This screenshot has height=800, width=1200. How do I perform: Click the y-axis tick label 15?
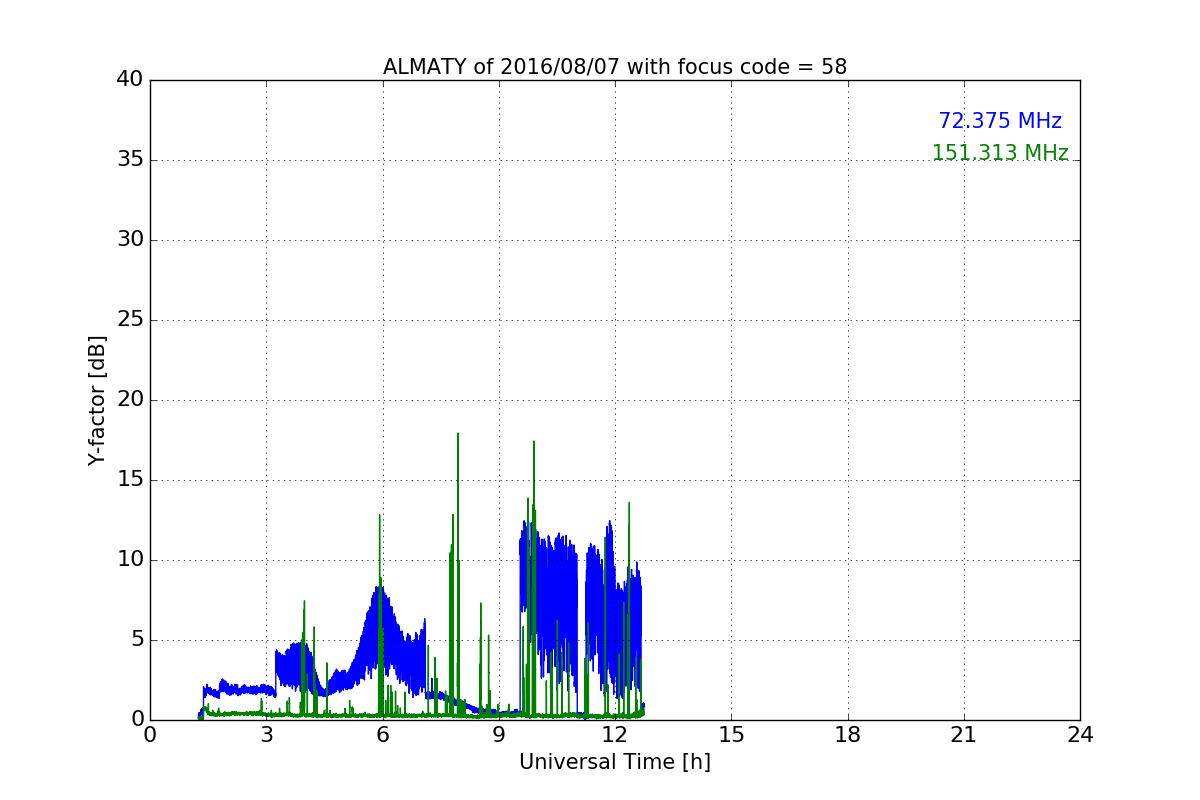[130, 480]
